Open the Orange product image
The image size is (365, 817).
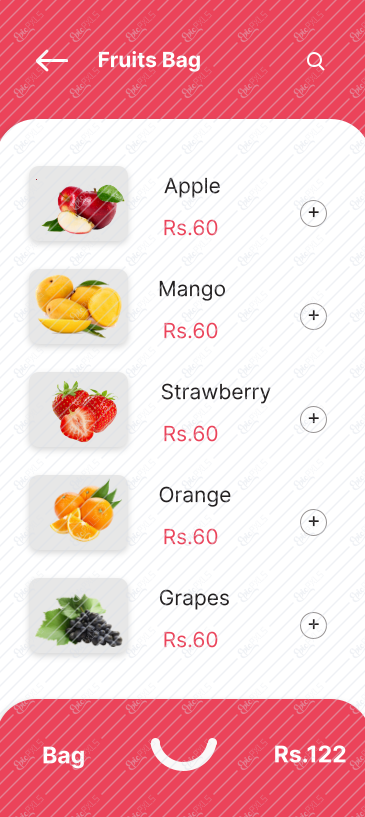tap(79, 513)
